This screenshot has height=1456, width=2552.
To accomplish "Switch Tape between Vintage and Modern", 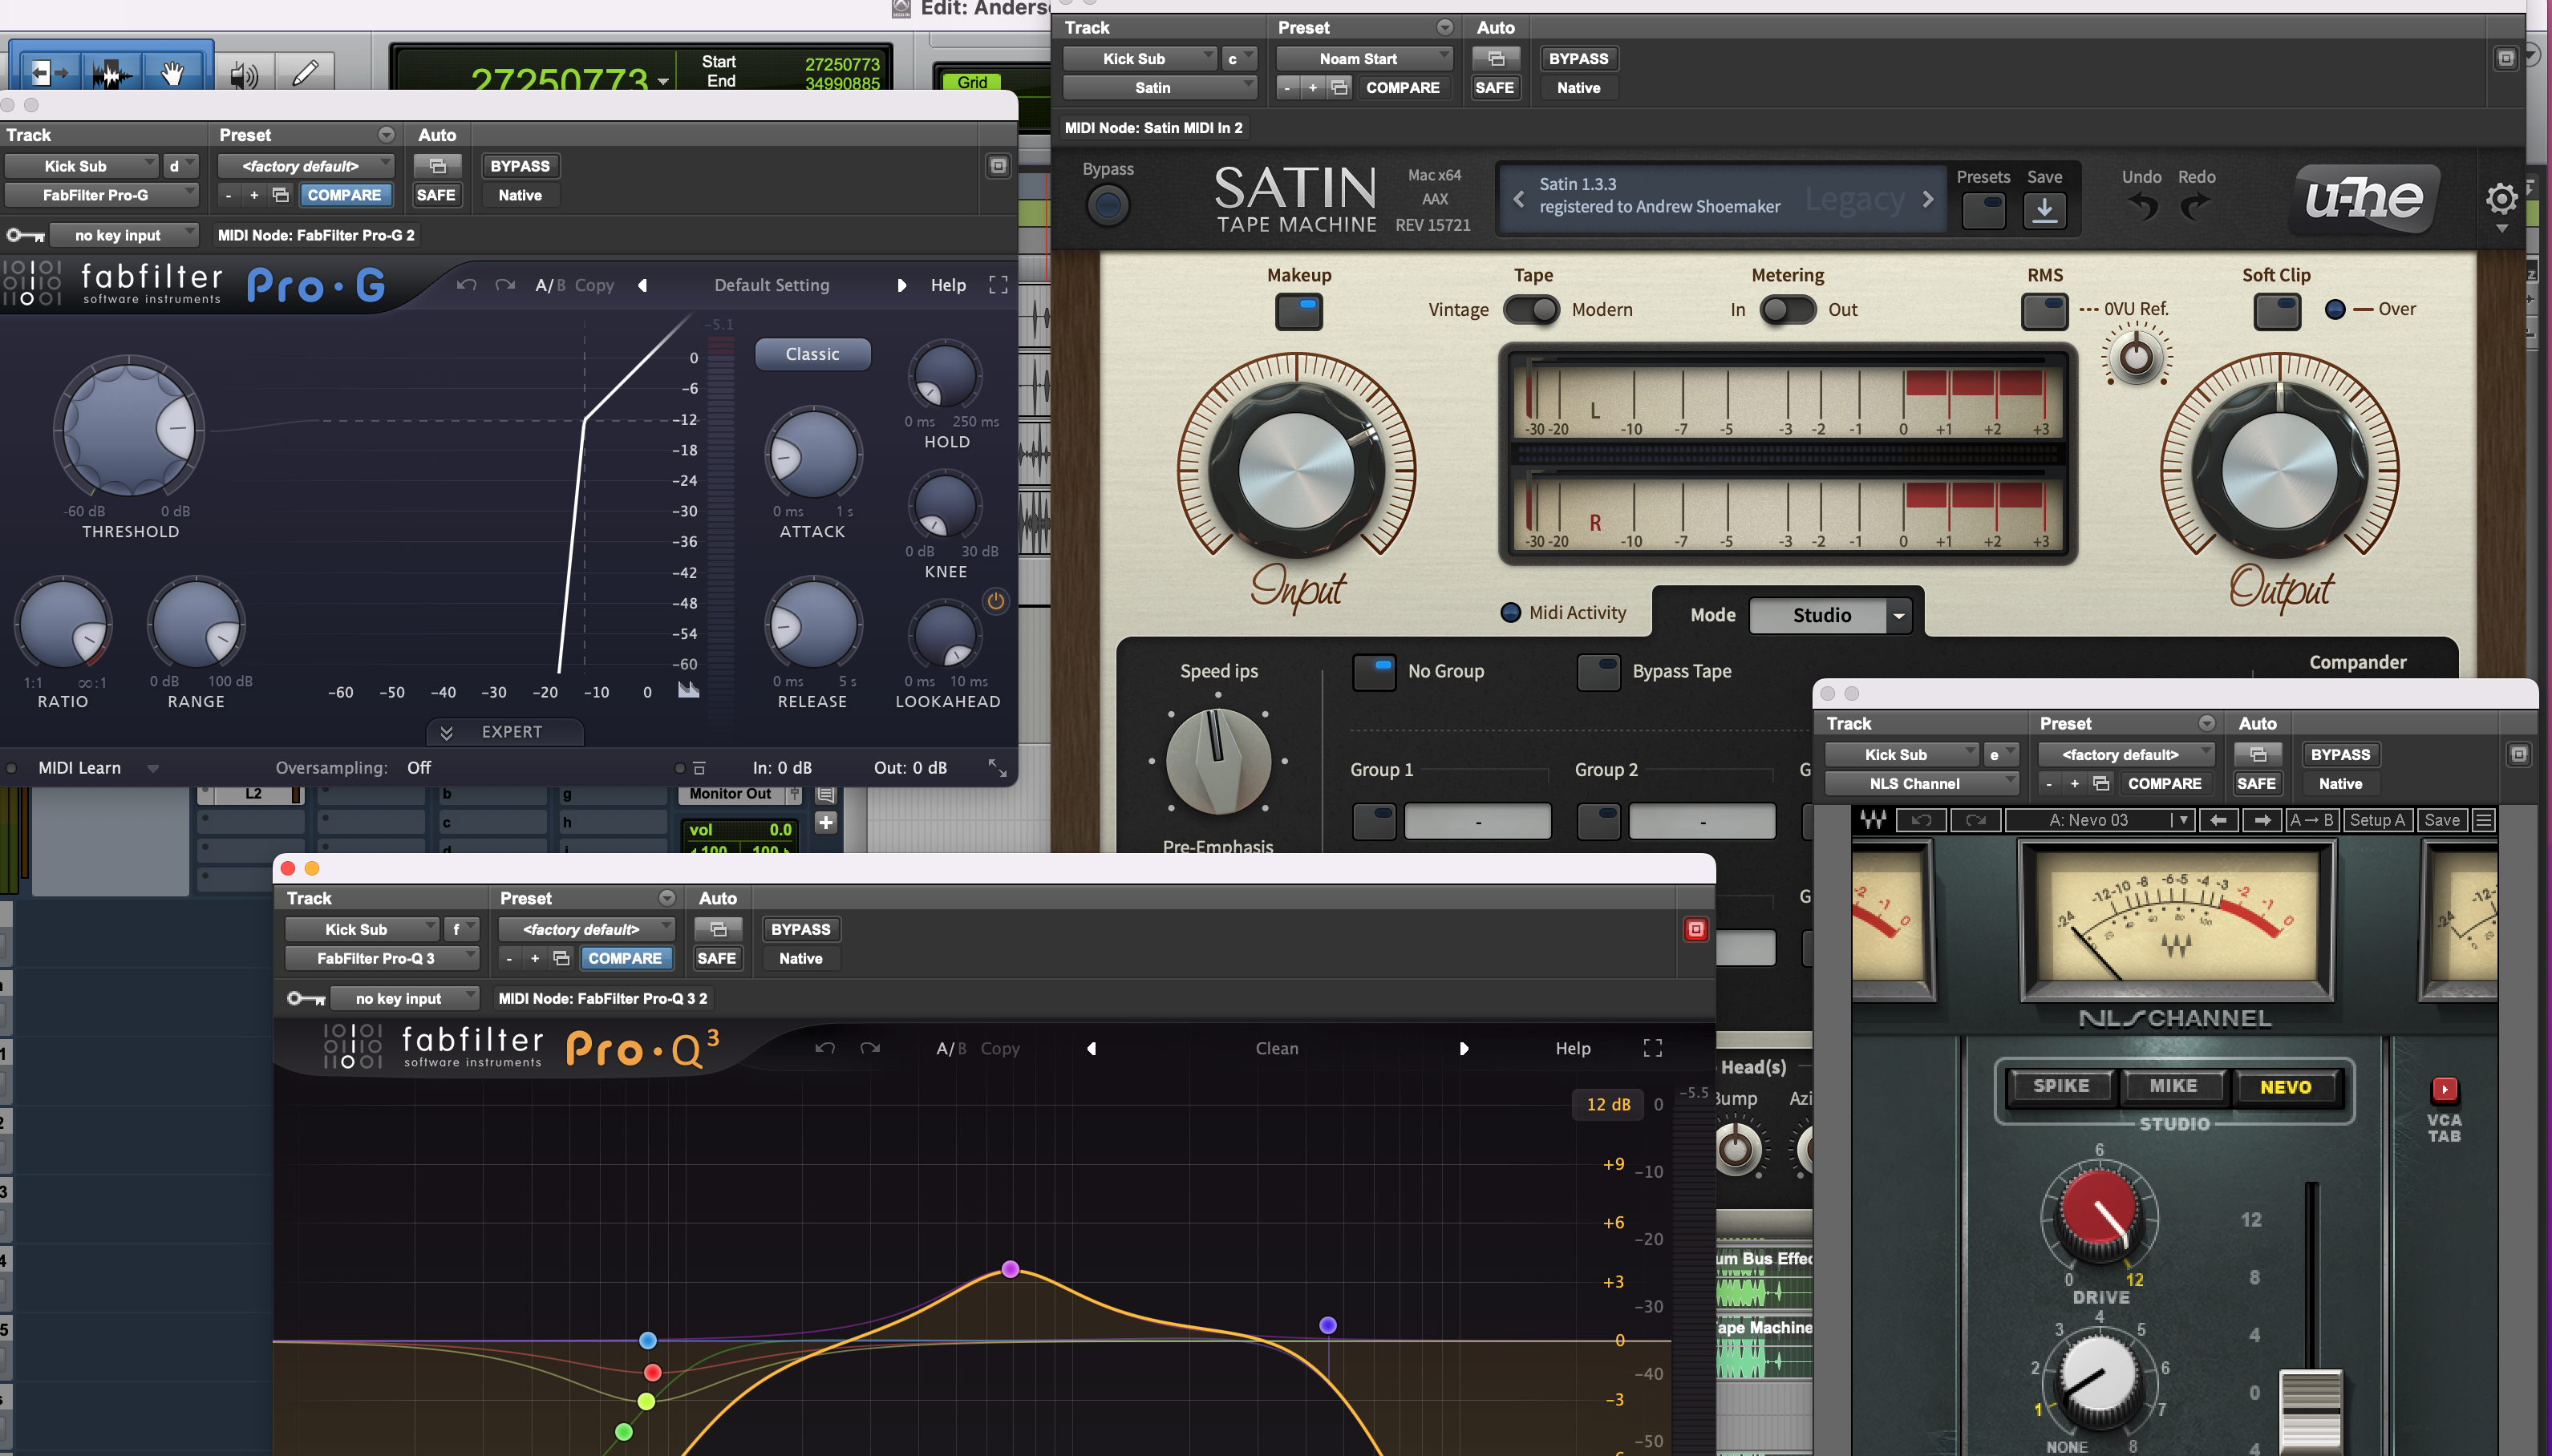I will [1530, 310].
